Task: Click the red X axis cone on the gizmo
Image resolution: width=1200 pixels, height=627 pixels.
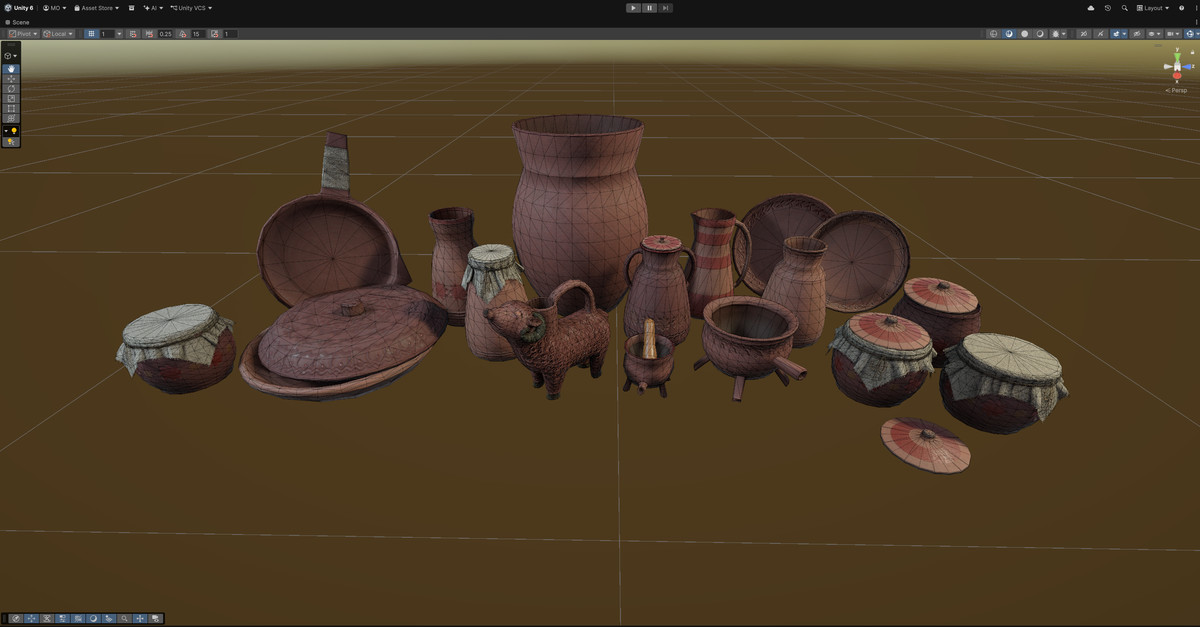Action: tap(1177, 75)
